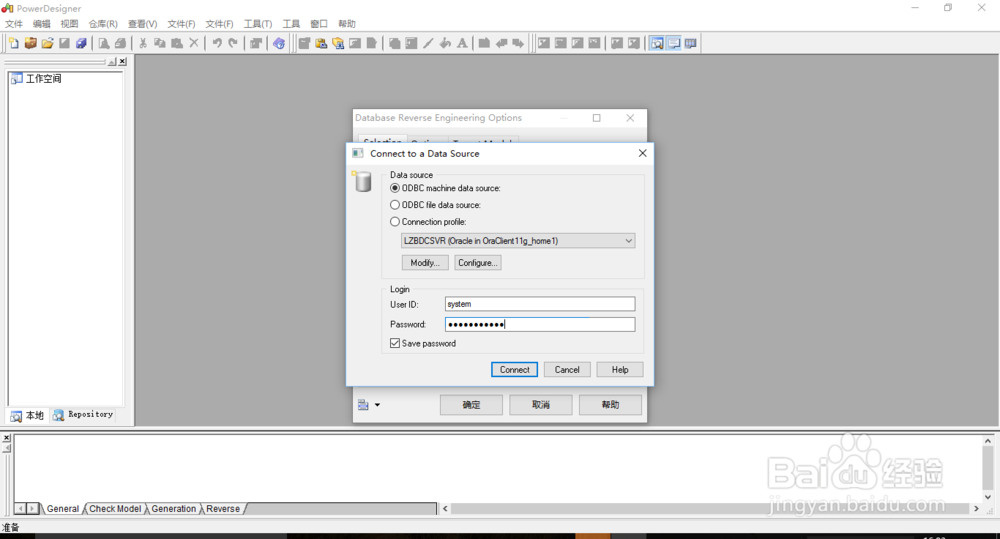Click the Help button in the dialog
1000x539 pixels.
tap(620, 369)
